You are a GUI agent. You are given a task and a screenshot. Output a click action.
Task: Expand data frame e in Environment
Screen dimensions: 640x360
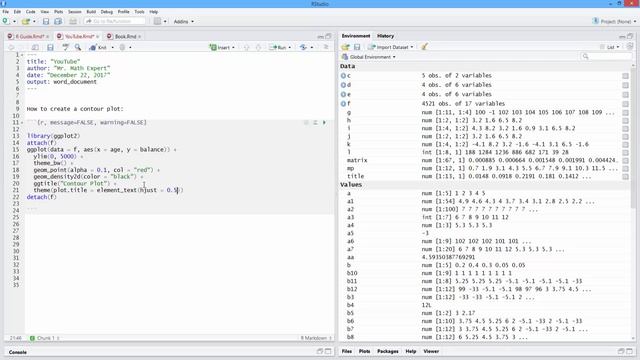(343, 94)
